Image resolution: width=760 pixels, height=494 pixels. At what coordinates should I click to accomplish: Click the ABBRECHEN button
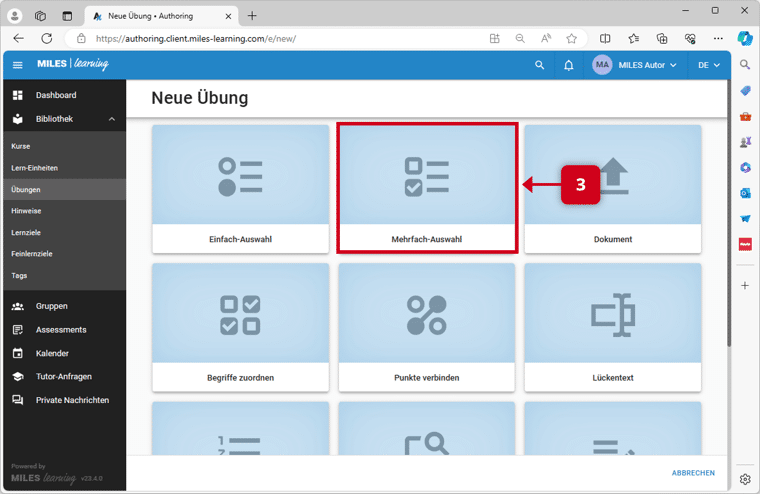point(692,473)
